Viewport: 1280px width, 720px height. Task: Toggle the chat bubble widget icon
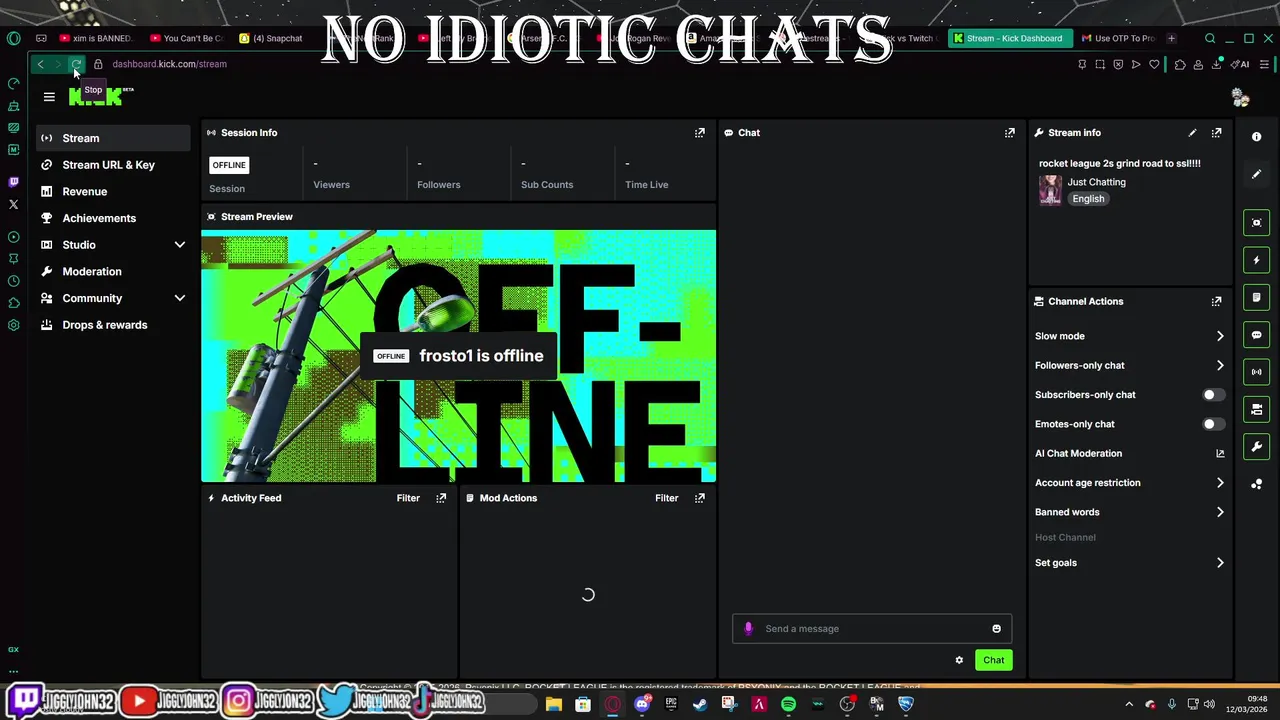tap(1257, 335)
